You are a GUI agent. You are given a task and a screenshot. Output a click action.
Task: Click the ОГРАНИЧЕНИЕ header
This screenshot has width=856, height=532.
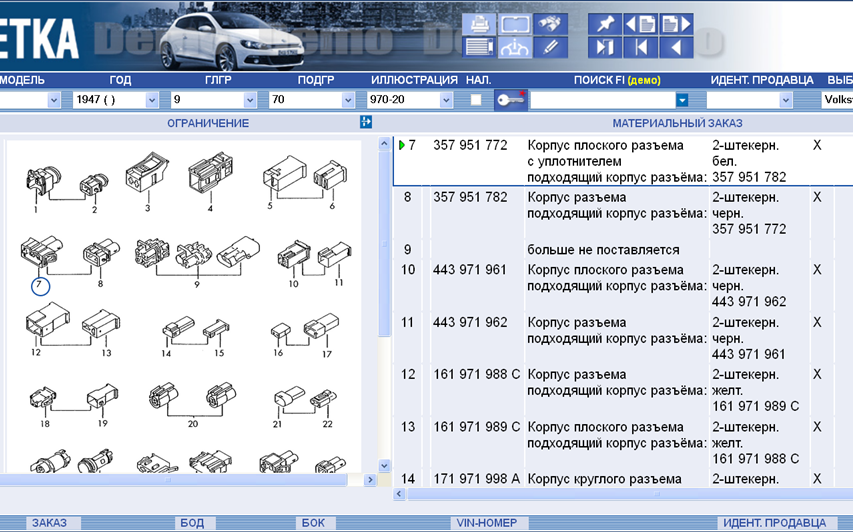point(208,123)
